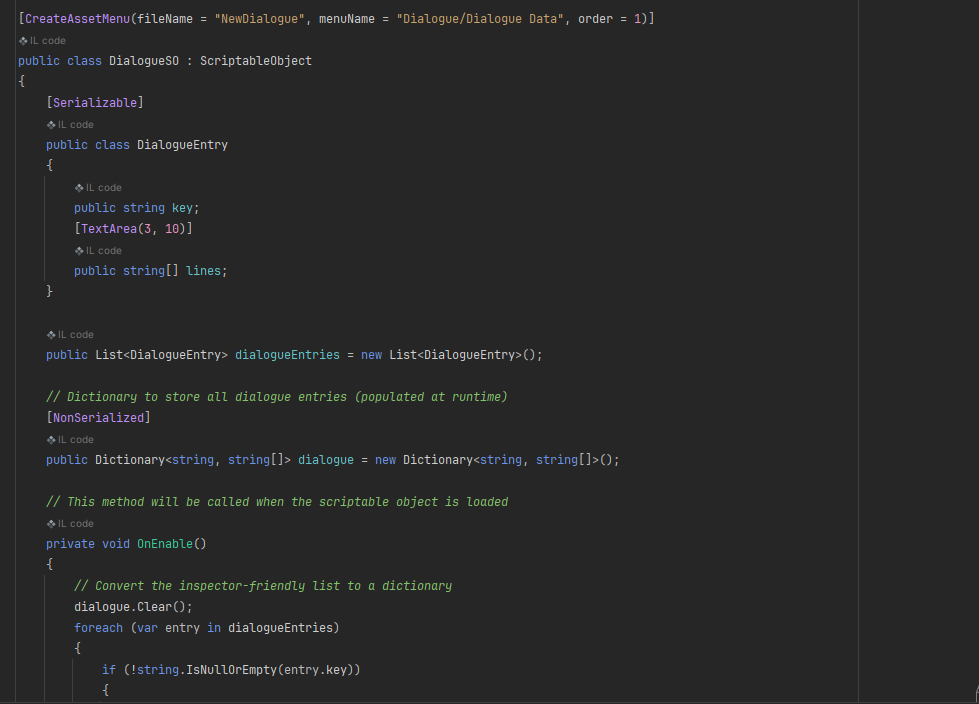Click the opening brace below DialogueSO class
979x704 pixels.
pos(22,81)
